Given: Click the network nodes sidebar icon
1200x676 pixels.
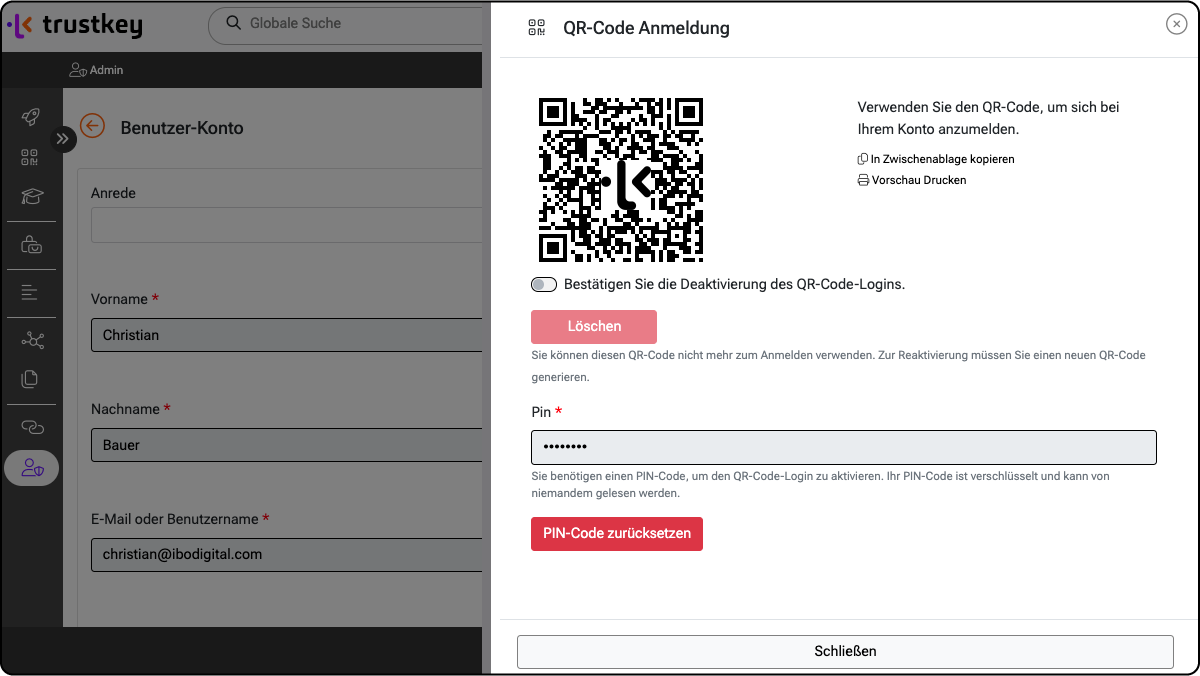Looking at the screenshot, I should tap(32, 341).
